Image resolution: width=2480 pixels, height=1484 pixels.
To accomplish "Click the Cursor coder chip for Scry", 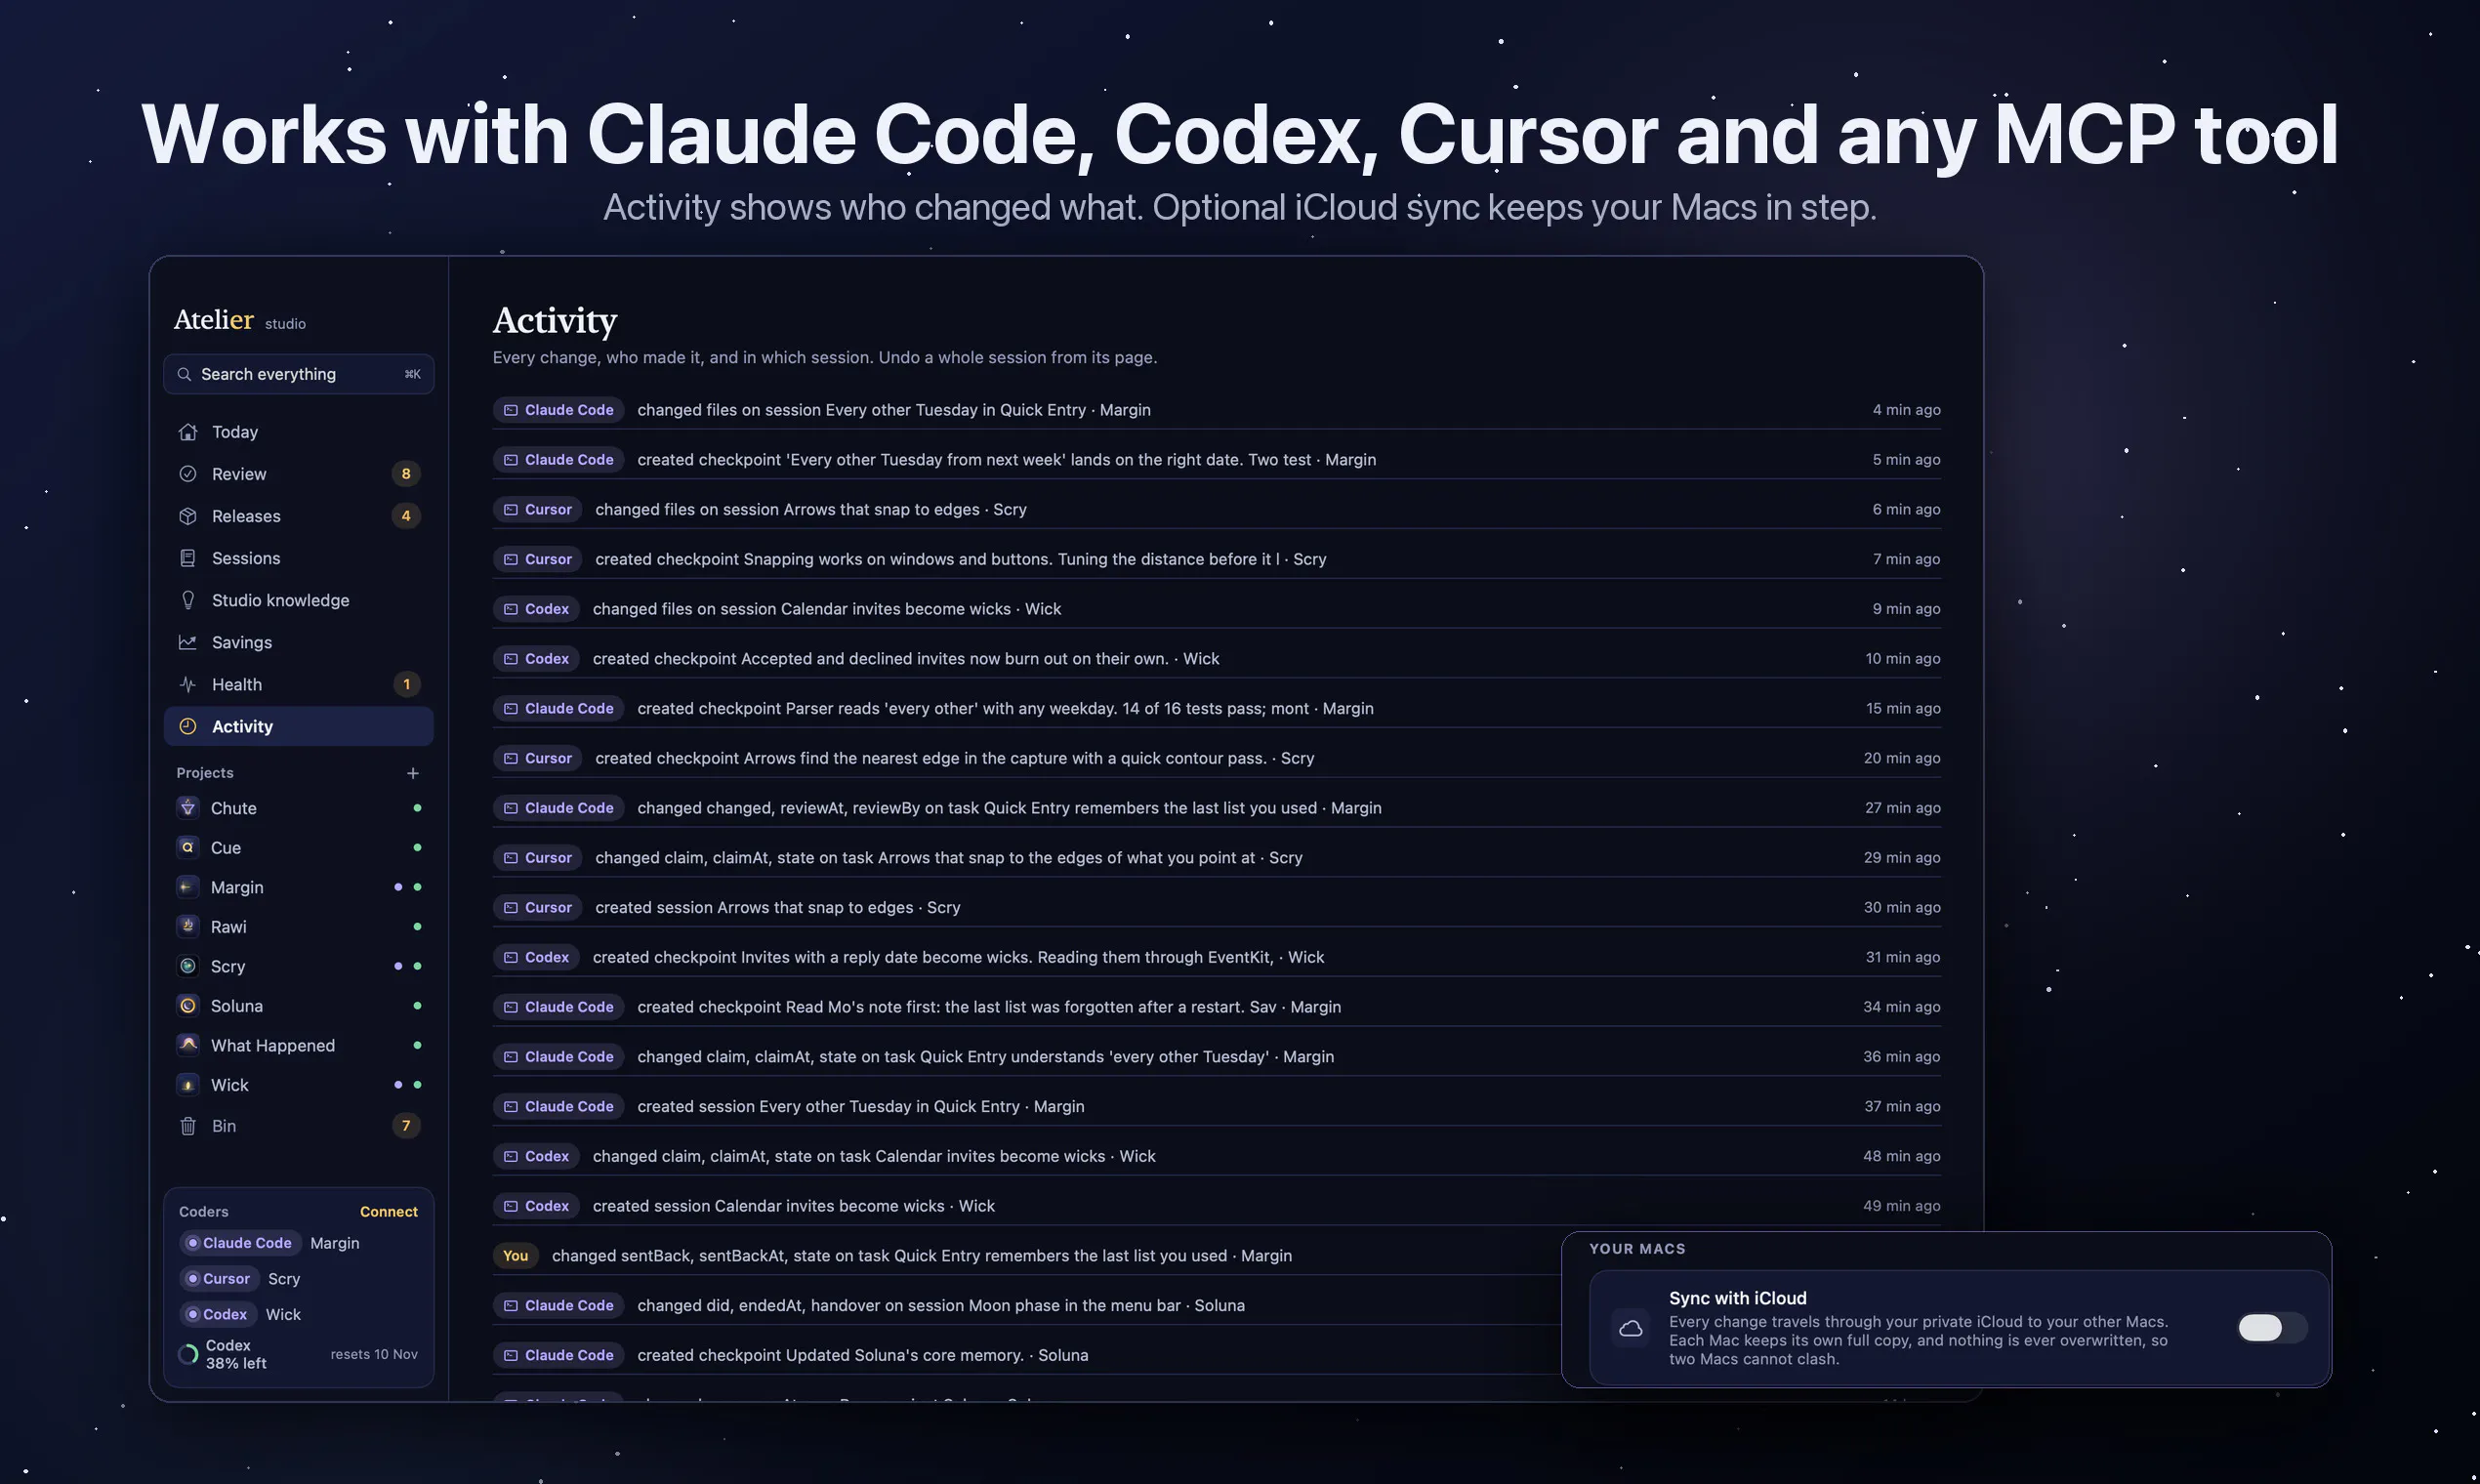I will (x=219, y=1279).
